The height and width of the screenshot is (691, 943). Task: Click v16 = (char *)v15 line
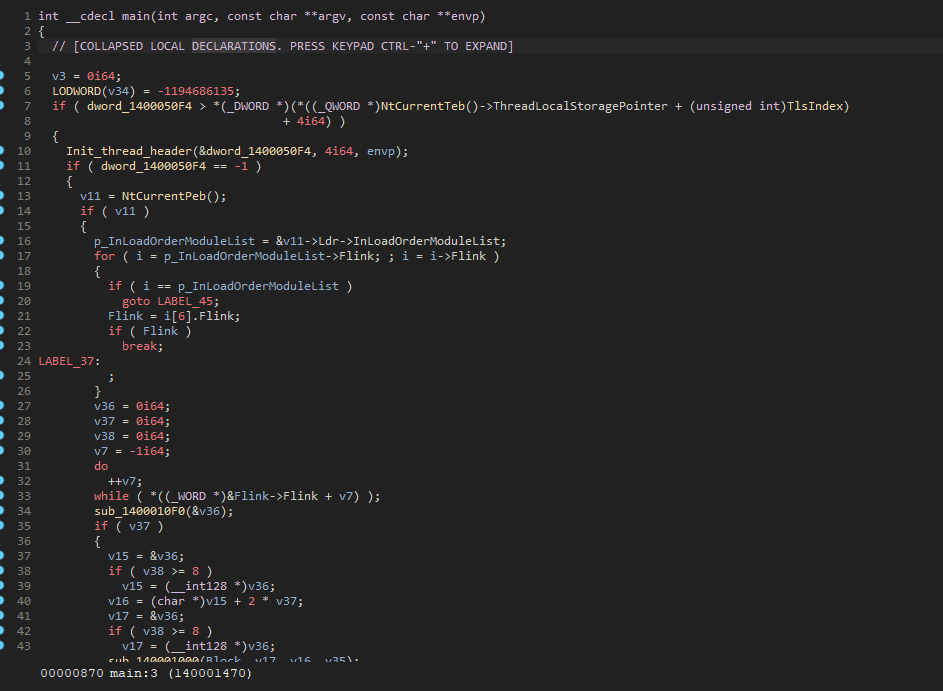(x=206, y=601)
